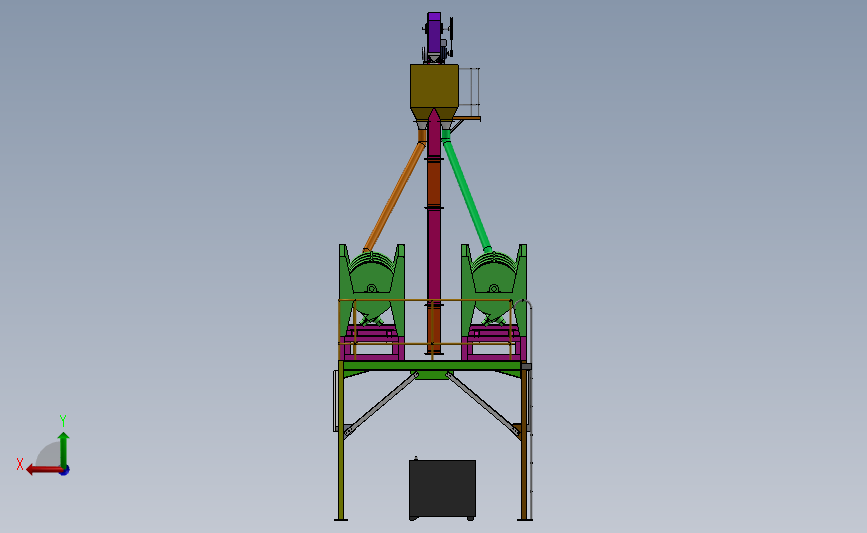The image size is (867, 533).
Task: Select the ladder rail on the right side
Action: [x=530, y=409]
